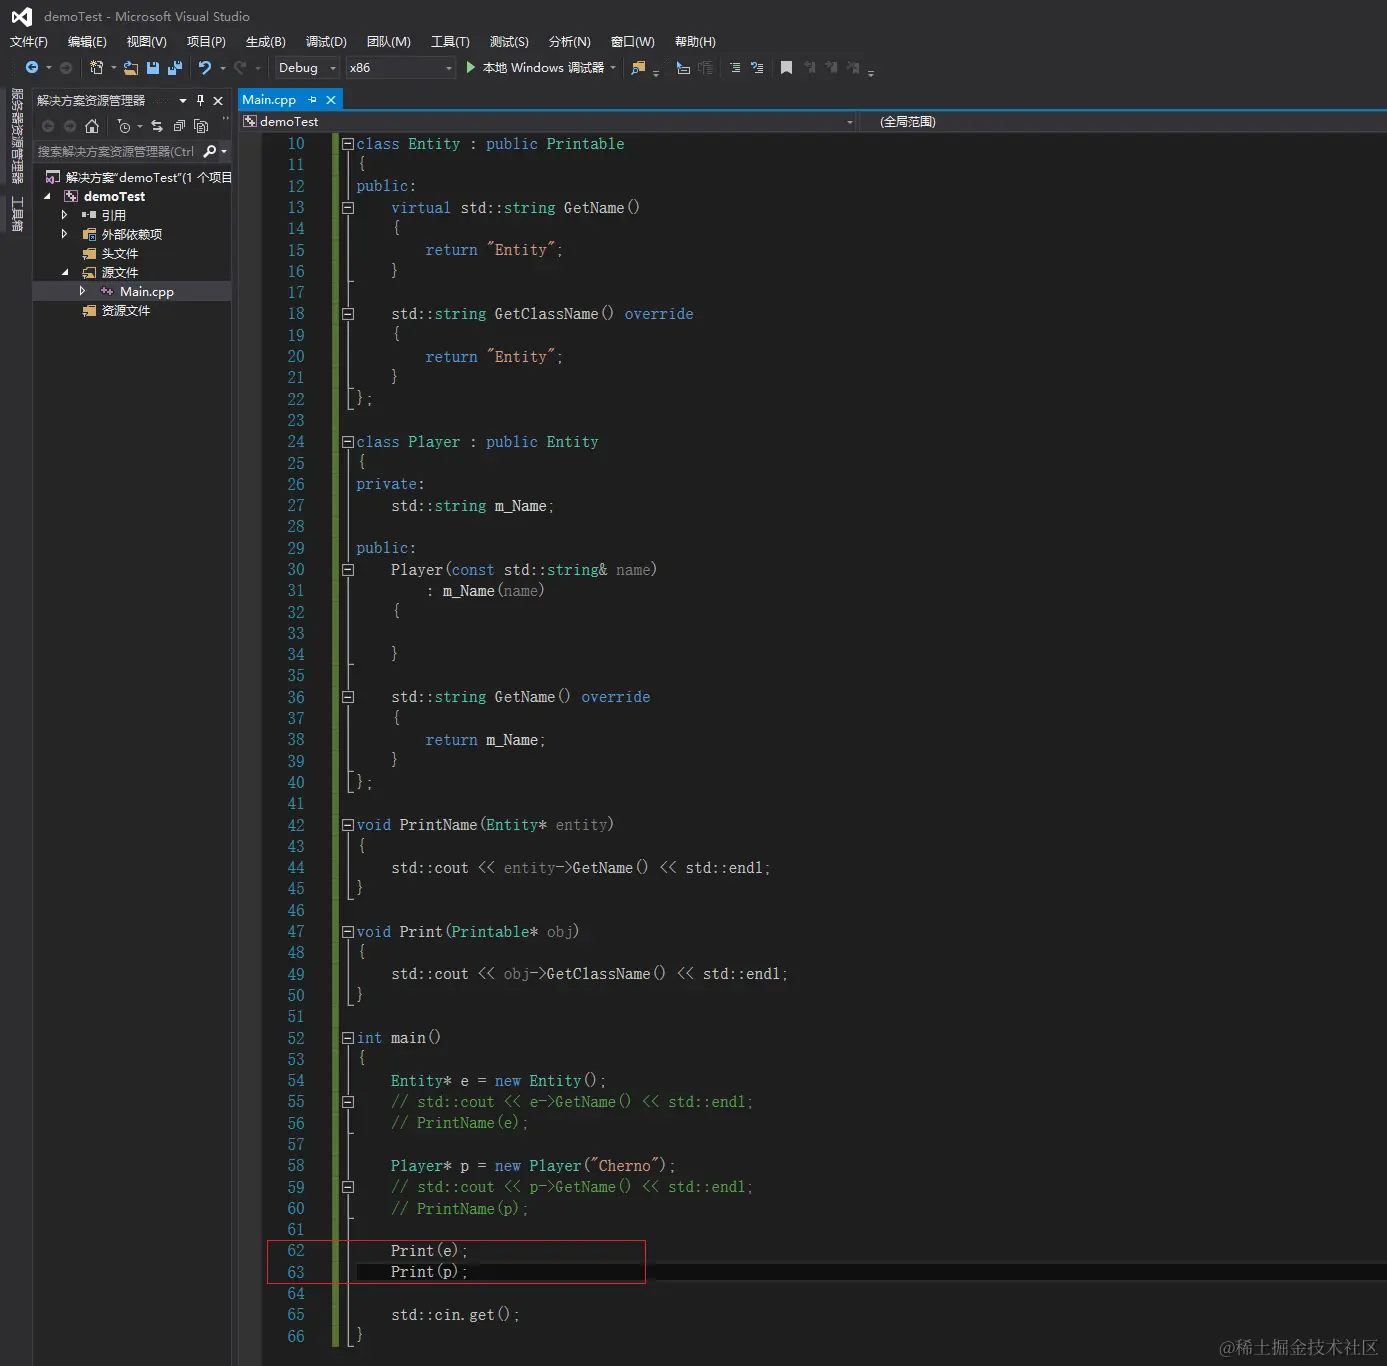Click the Open File folder icon
1387x1366 pixels.
pyautogui.click(x=131, y=68)
